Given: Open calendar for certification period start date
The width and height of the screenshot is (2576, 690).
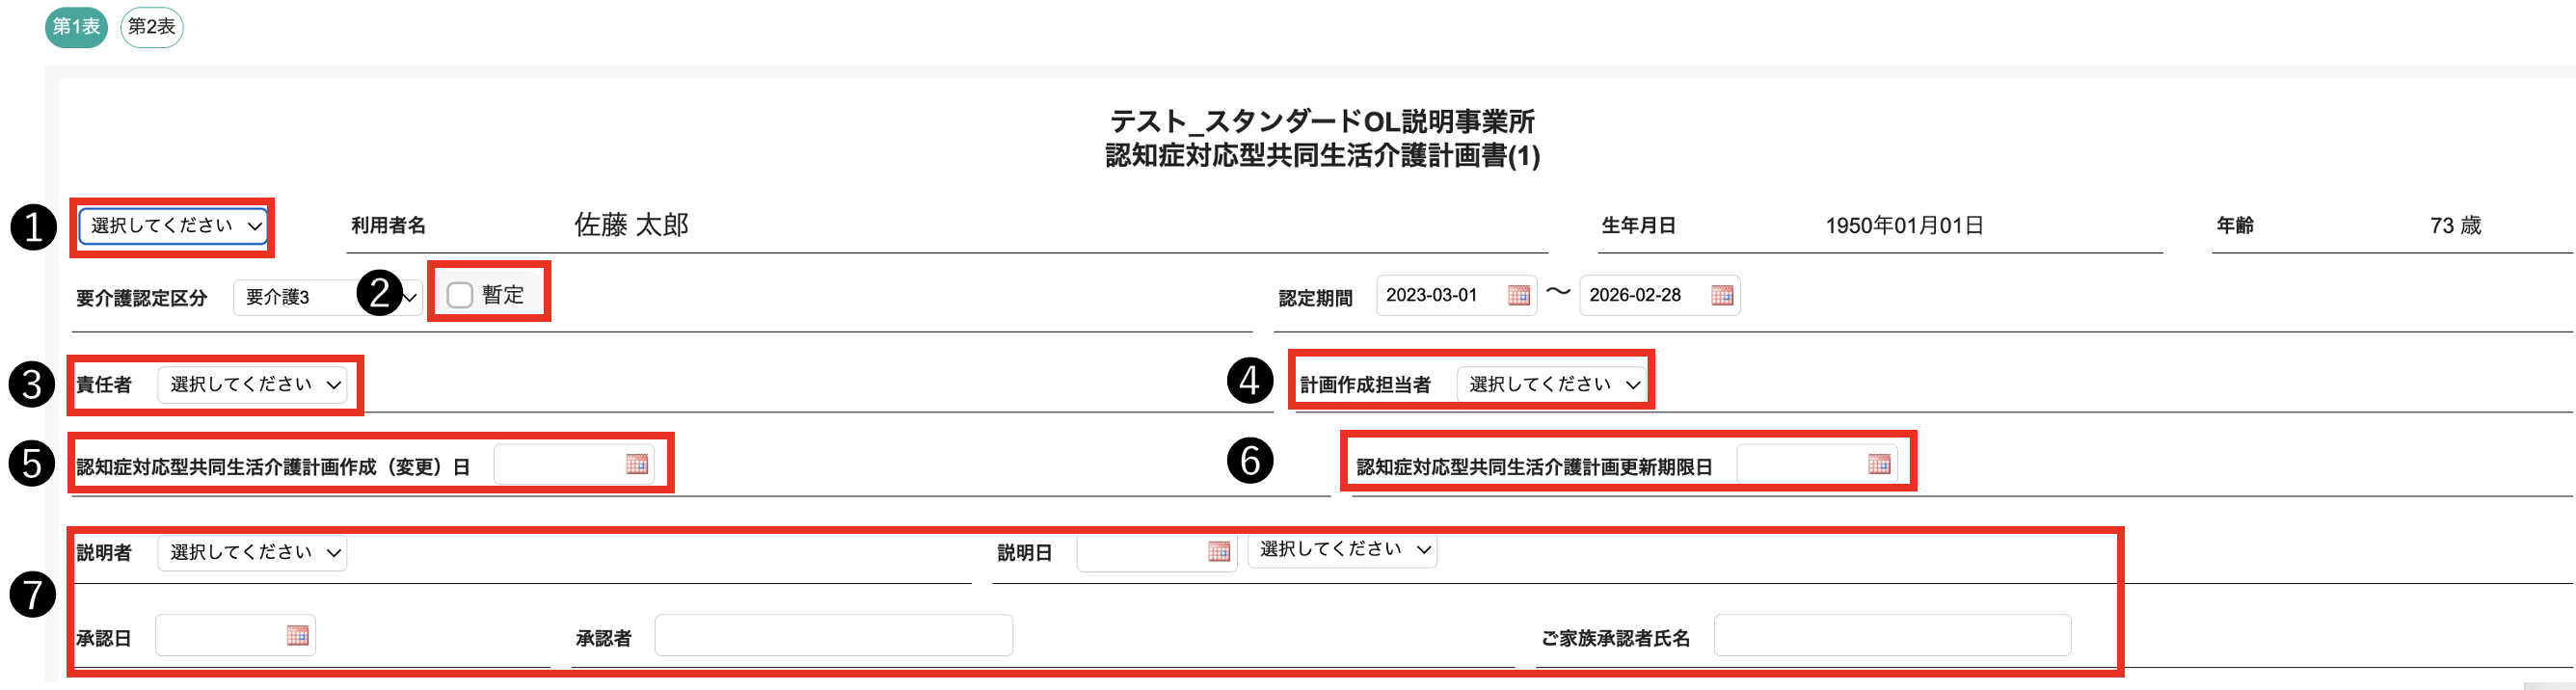Looking at the screenshot, I should [x=1518, y=295].
